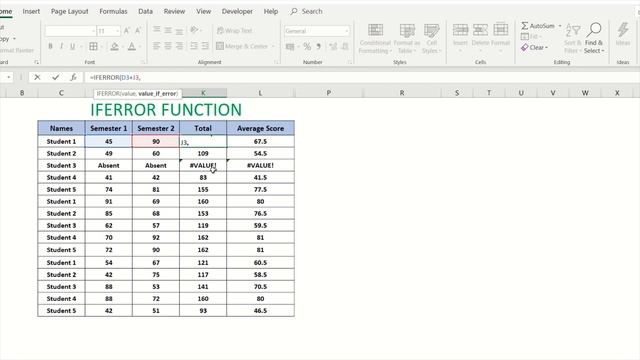Screen dimensions: 640x360
Task: Open the Insert ribbon tab
Action: [x=31, y=11]
